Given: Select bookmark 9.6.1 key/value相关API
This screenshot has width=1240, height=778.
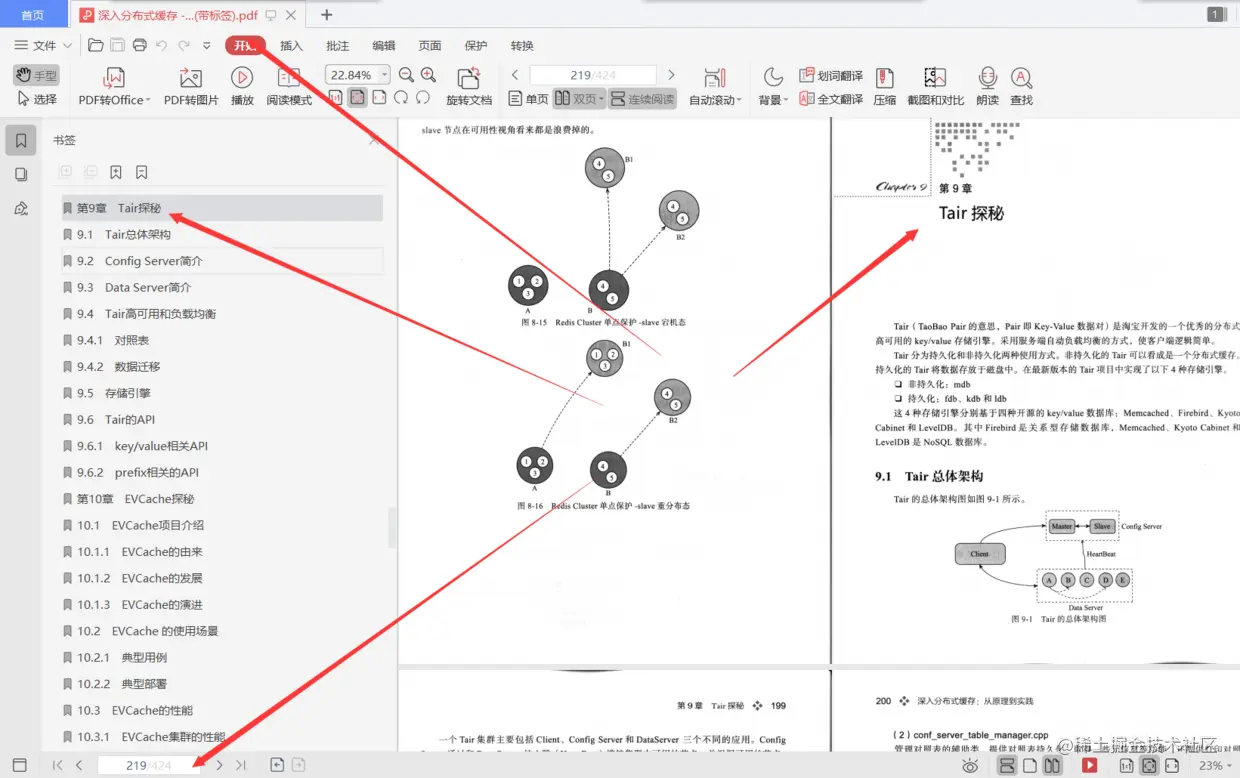Looking at the screenshot, I should click(x=222, y=446).
